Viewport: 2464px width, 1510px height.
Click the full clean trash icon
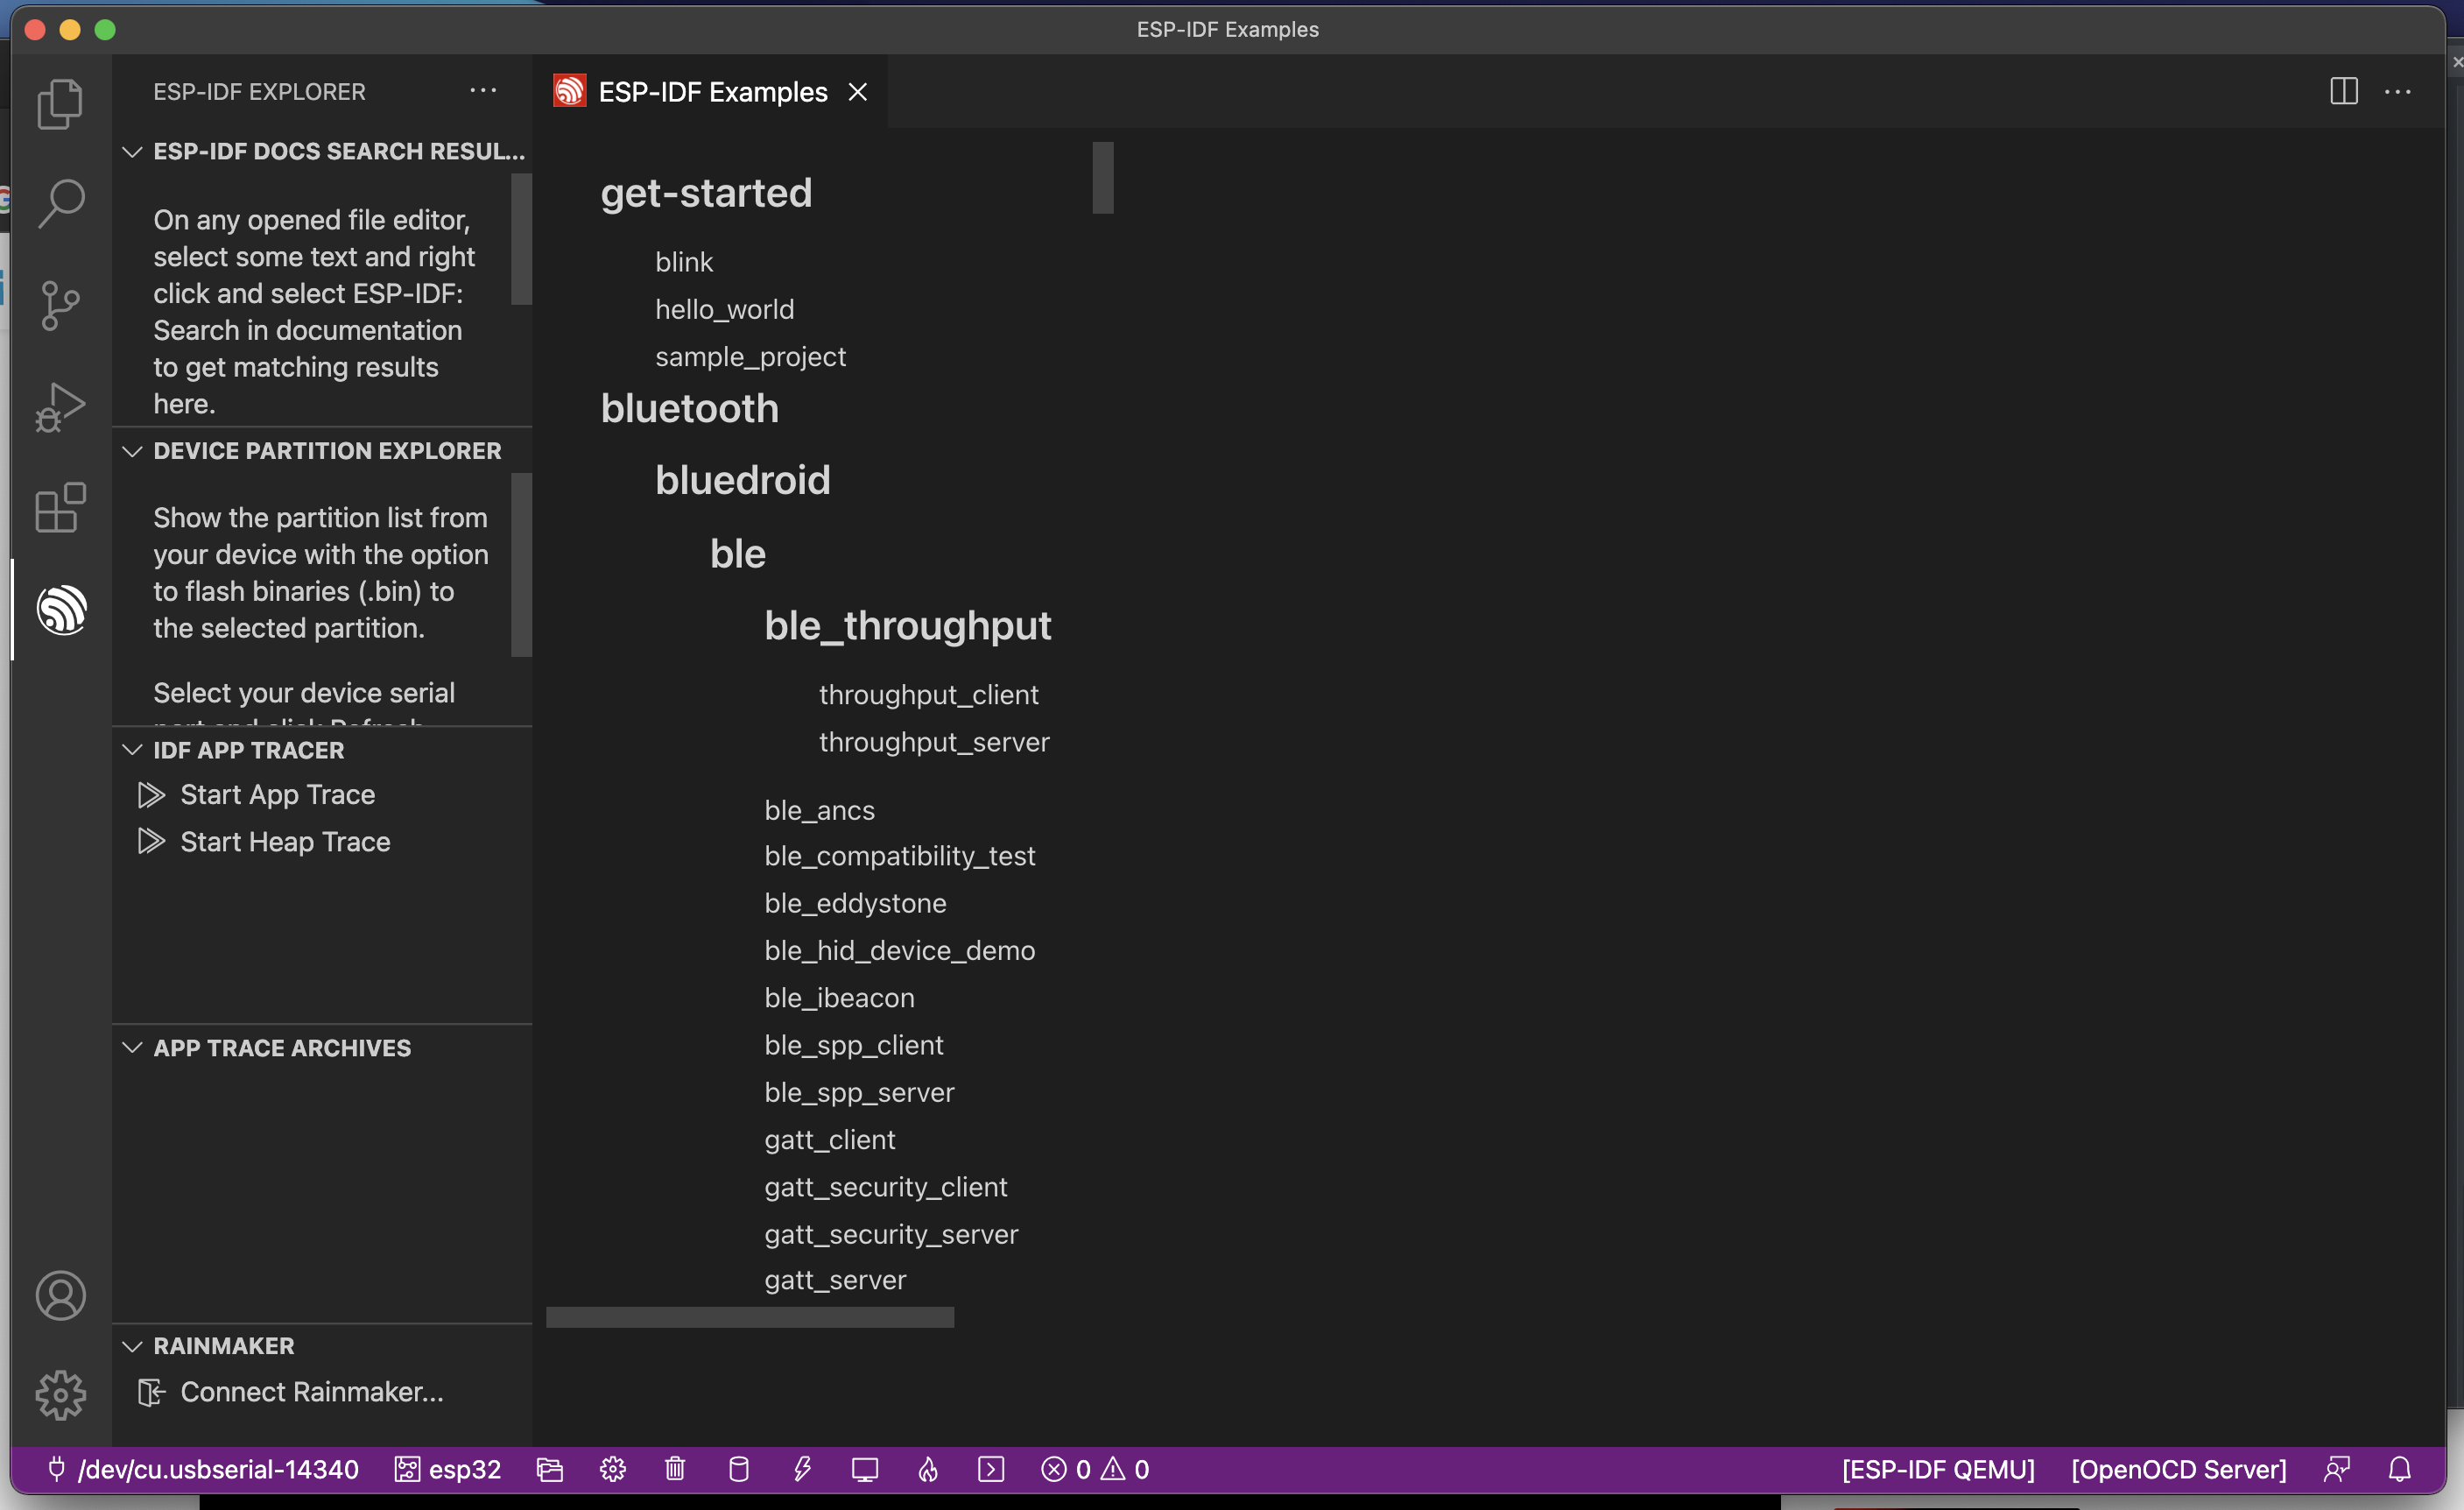[675, 1469]
